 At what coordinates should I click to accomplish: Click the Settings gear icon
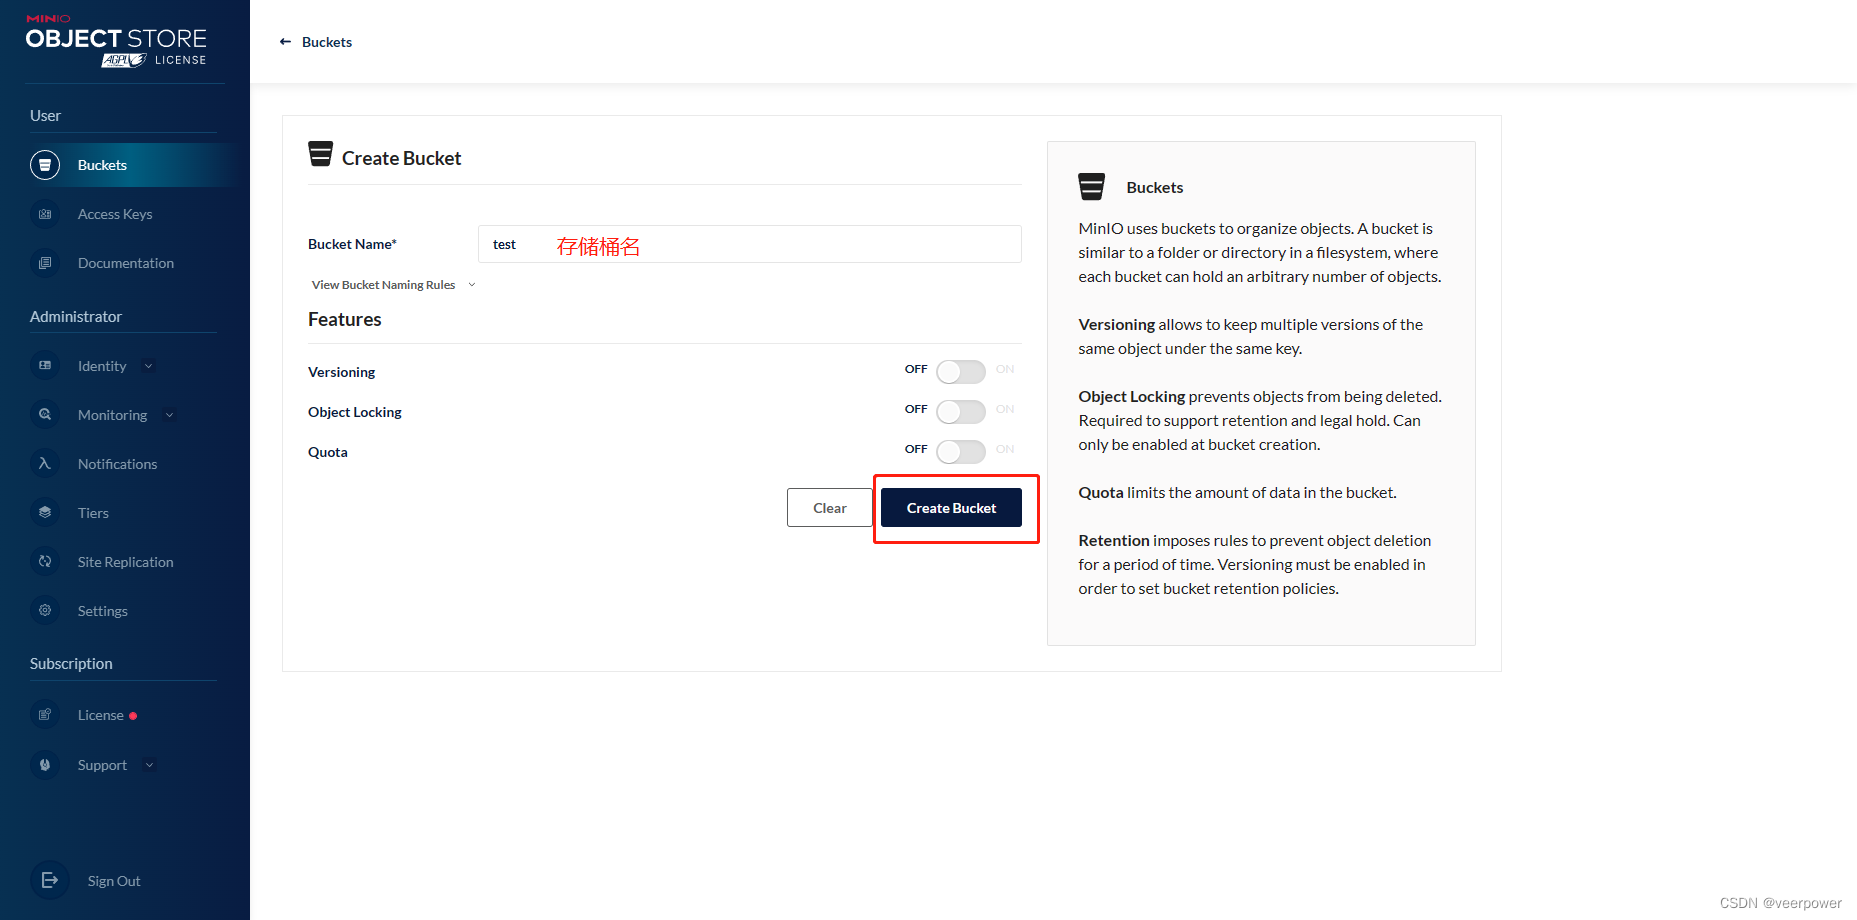tap(45, 611)
